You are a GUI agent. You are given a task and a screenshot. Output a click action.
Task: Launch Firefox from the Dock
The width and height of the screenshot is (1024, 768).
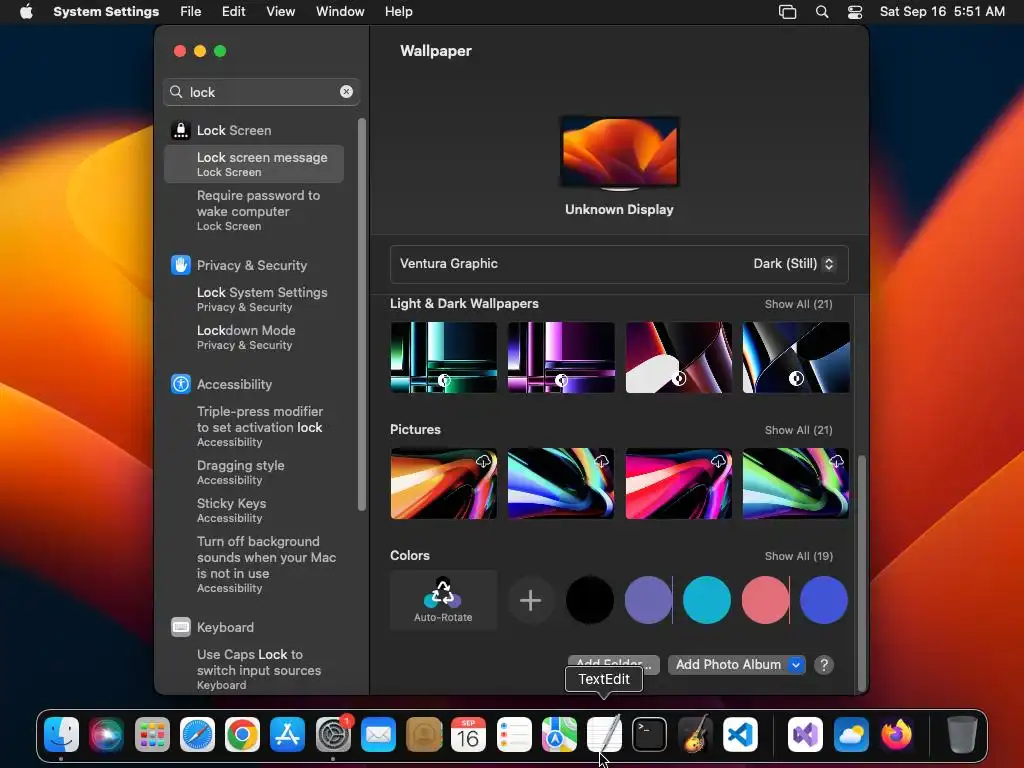tap(896, 735)
